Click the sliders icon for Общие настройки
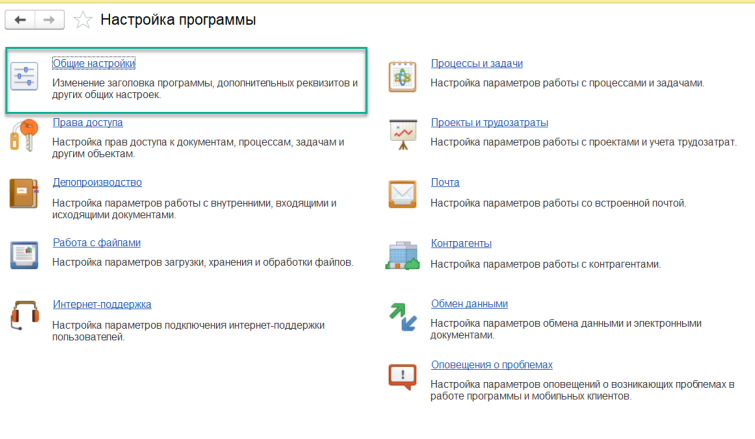The image size is (755, 439). tap(24, 76)
